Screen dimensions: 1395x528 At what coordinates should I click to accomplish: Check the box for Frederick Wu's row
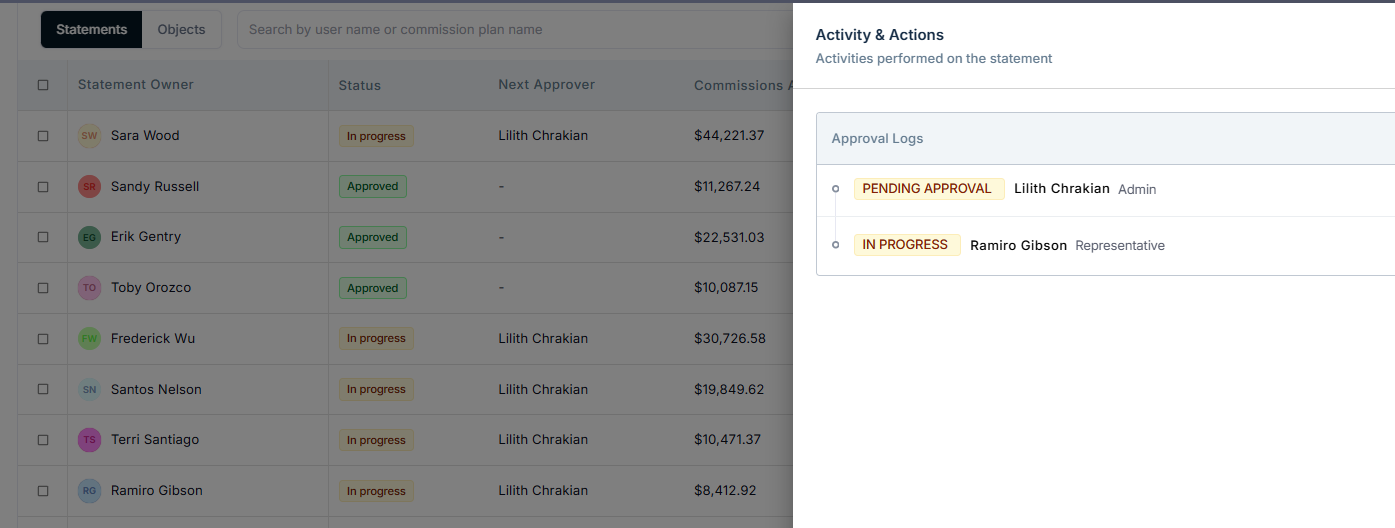pyautogui.click(x=43, y=339)
